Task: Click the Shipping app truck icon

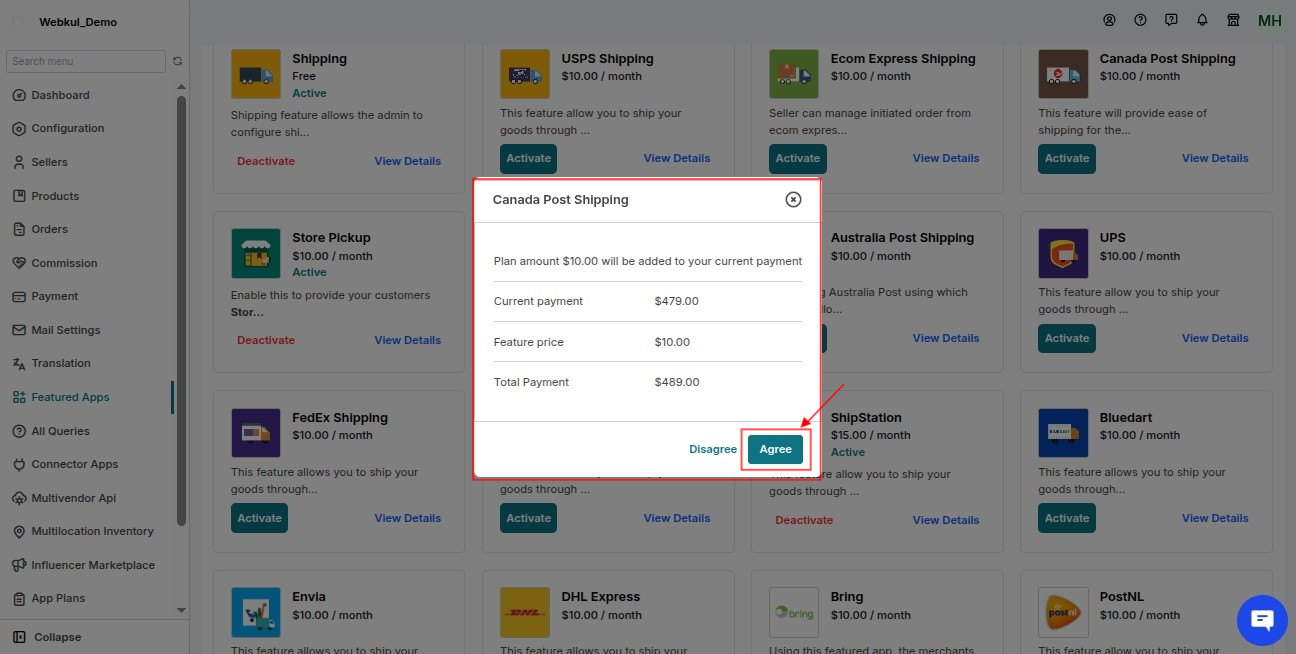Action: click(x=256, y=74)
